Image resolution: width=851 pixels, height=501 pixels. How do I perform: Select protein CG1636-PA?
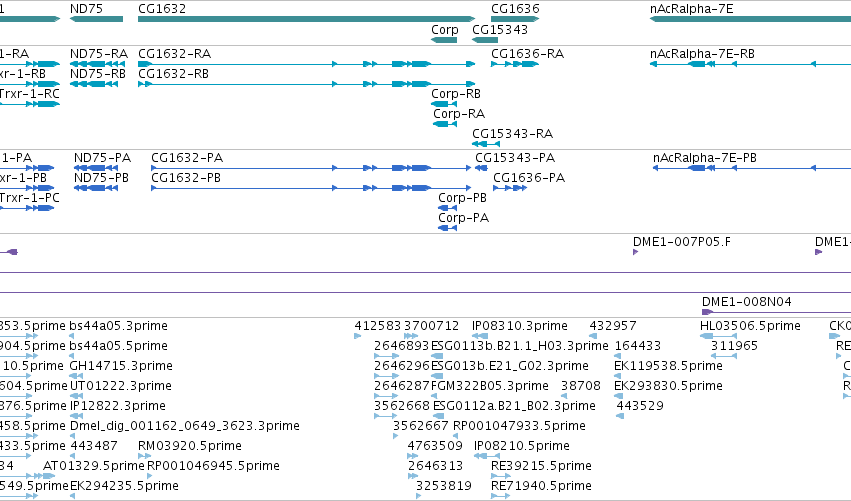tap(529, 178)
